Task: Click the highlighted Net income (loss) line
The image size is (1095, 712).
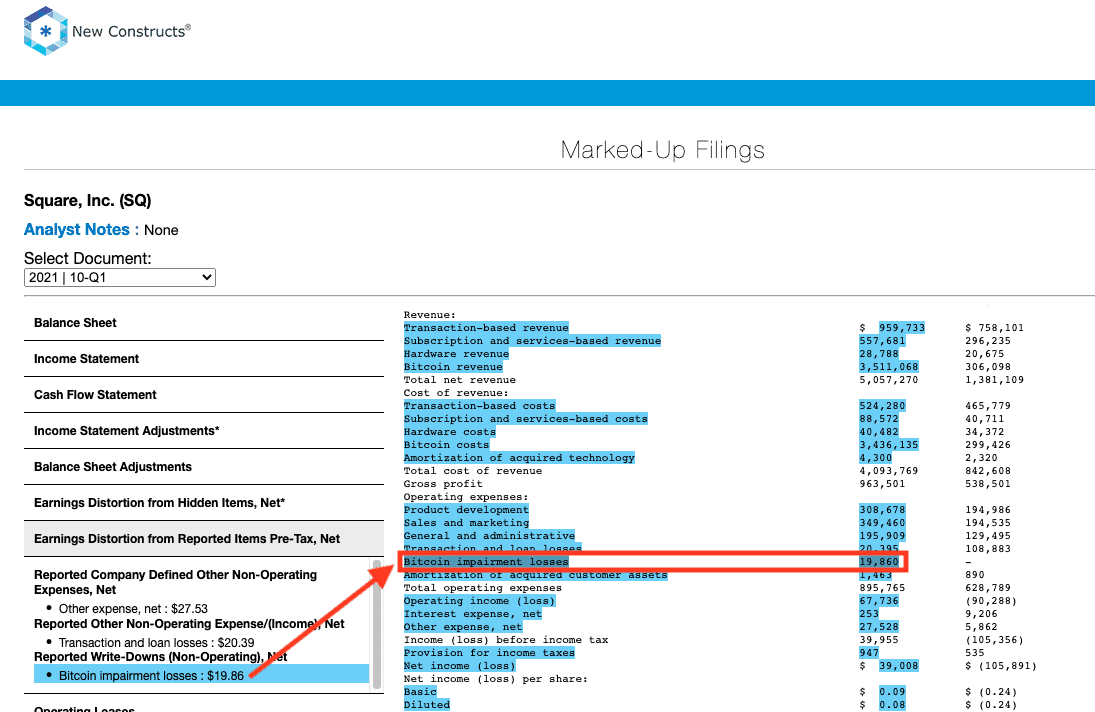Action: [460, 666]
